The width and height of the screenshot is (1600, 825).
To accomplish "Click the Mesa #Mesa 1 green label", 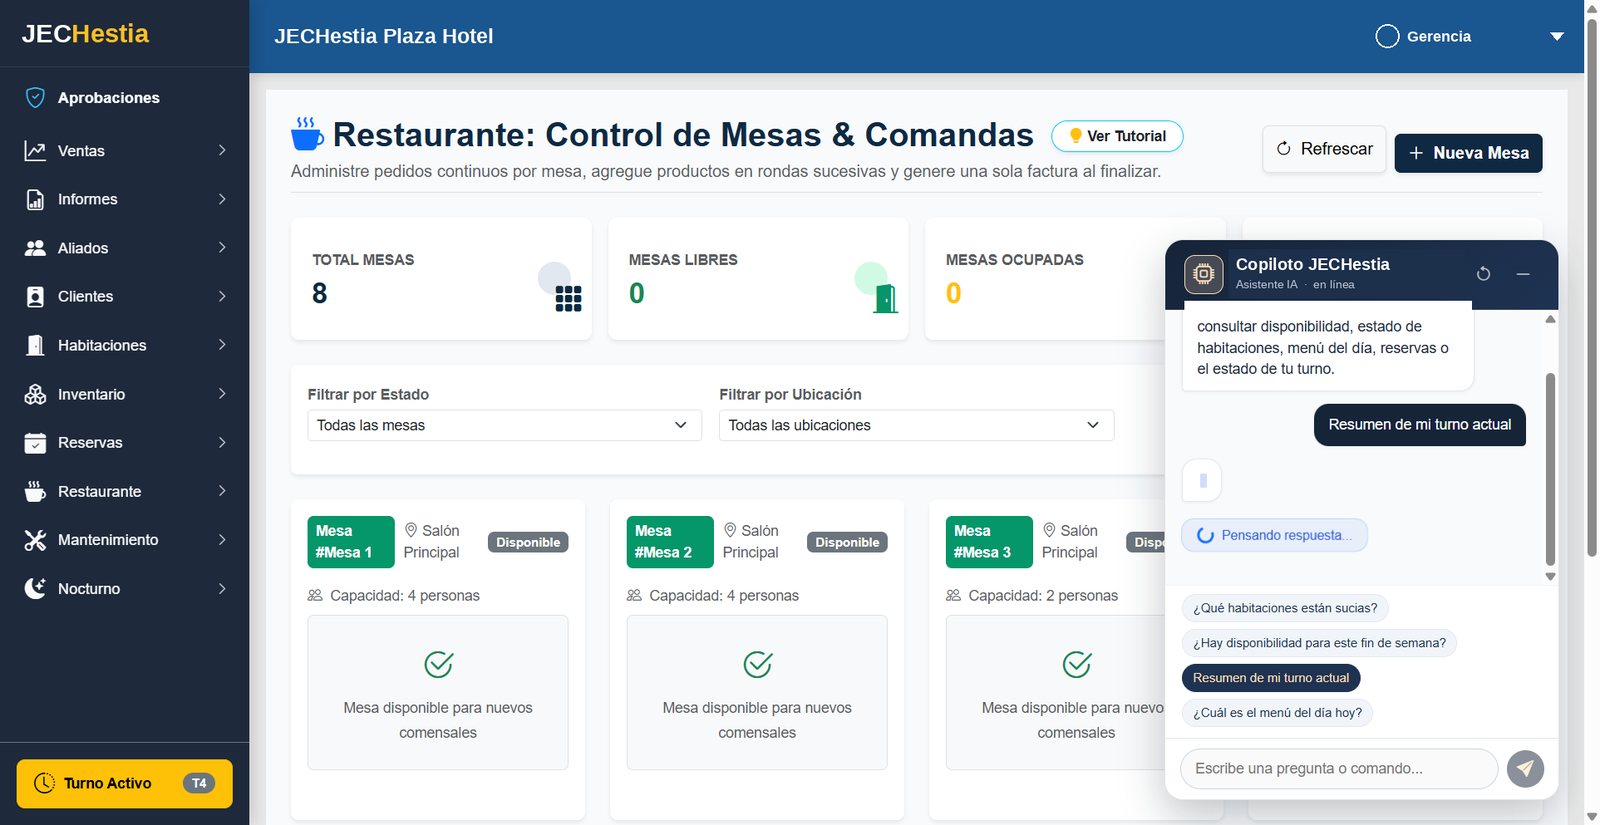I will [351, 542].
